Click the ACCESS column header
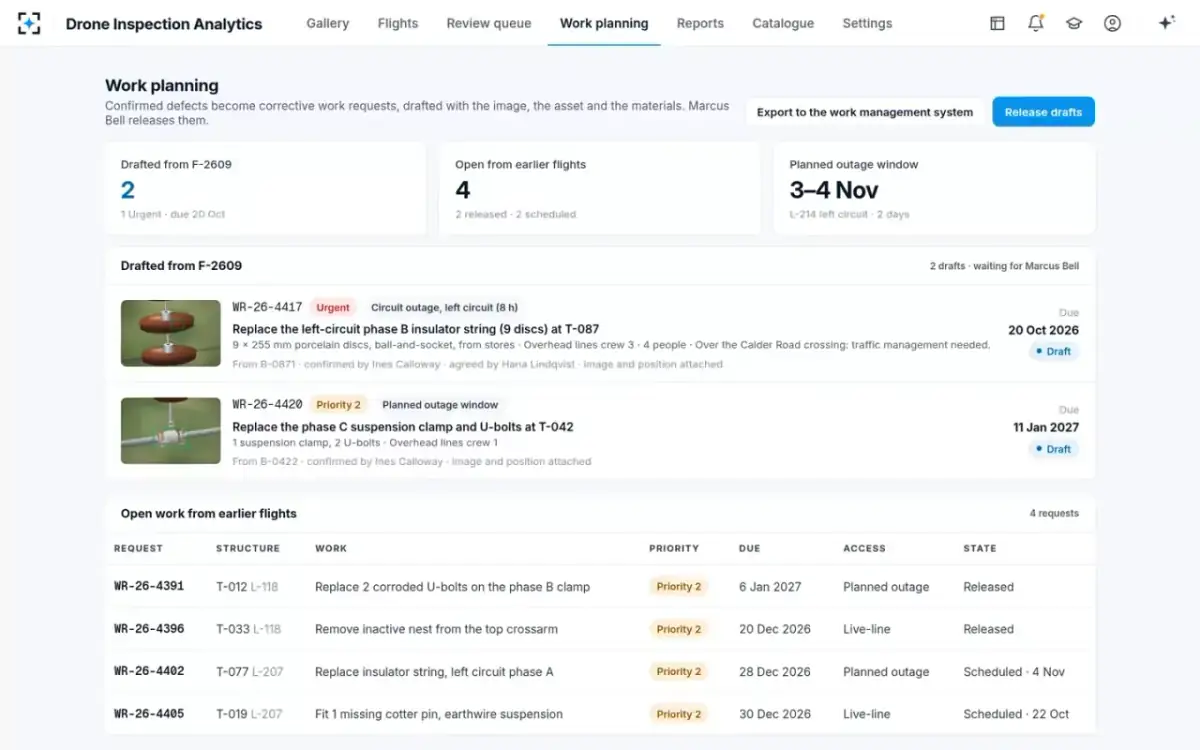 tap(864, 548)
